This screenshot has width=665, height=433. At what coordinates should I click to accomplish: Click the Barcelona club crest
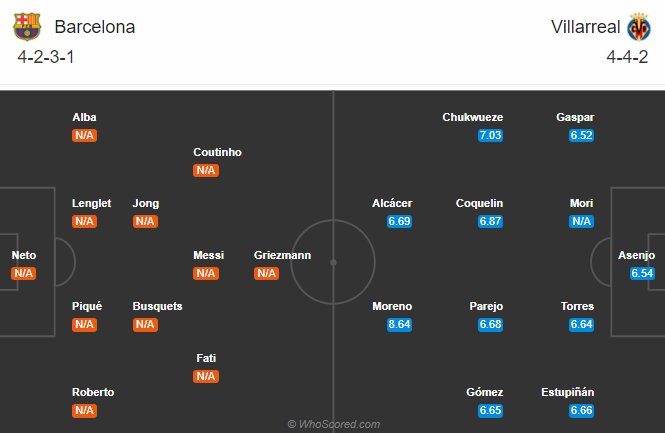[28, 27]
